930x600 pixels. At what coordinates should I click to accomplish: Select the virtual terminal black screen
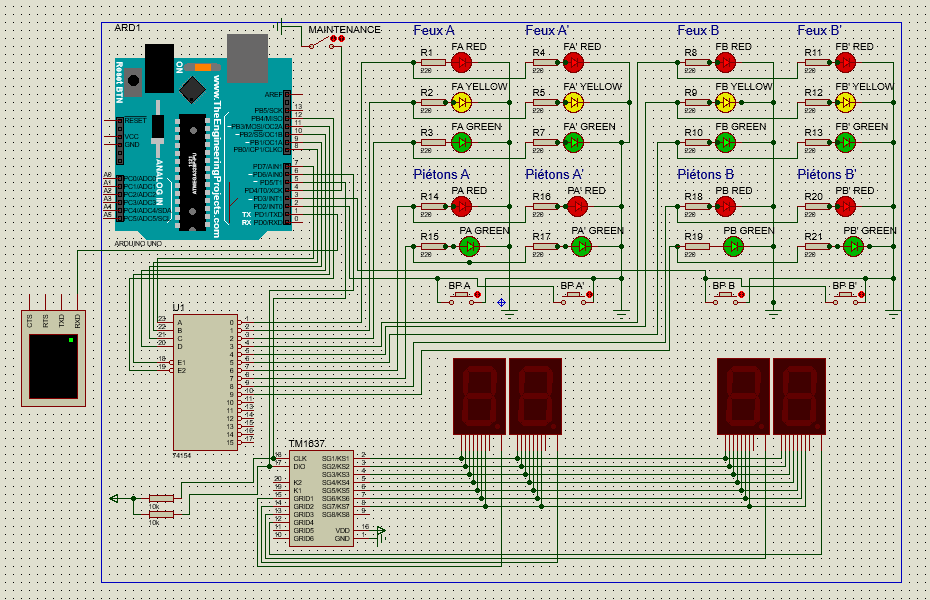point(53,366)
